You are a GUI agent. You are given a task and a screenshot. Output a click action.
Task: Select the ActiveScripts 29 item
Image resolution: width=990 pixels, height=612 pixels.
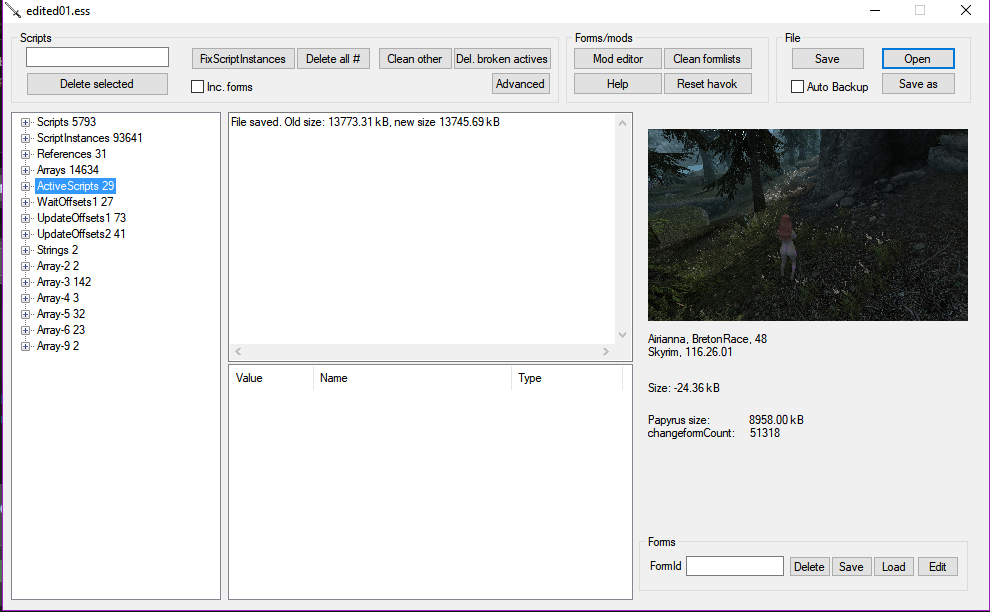click(75, 186)
